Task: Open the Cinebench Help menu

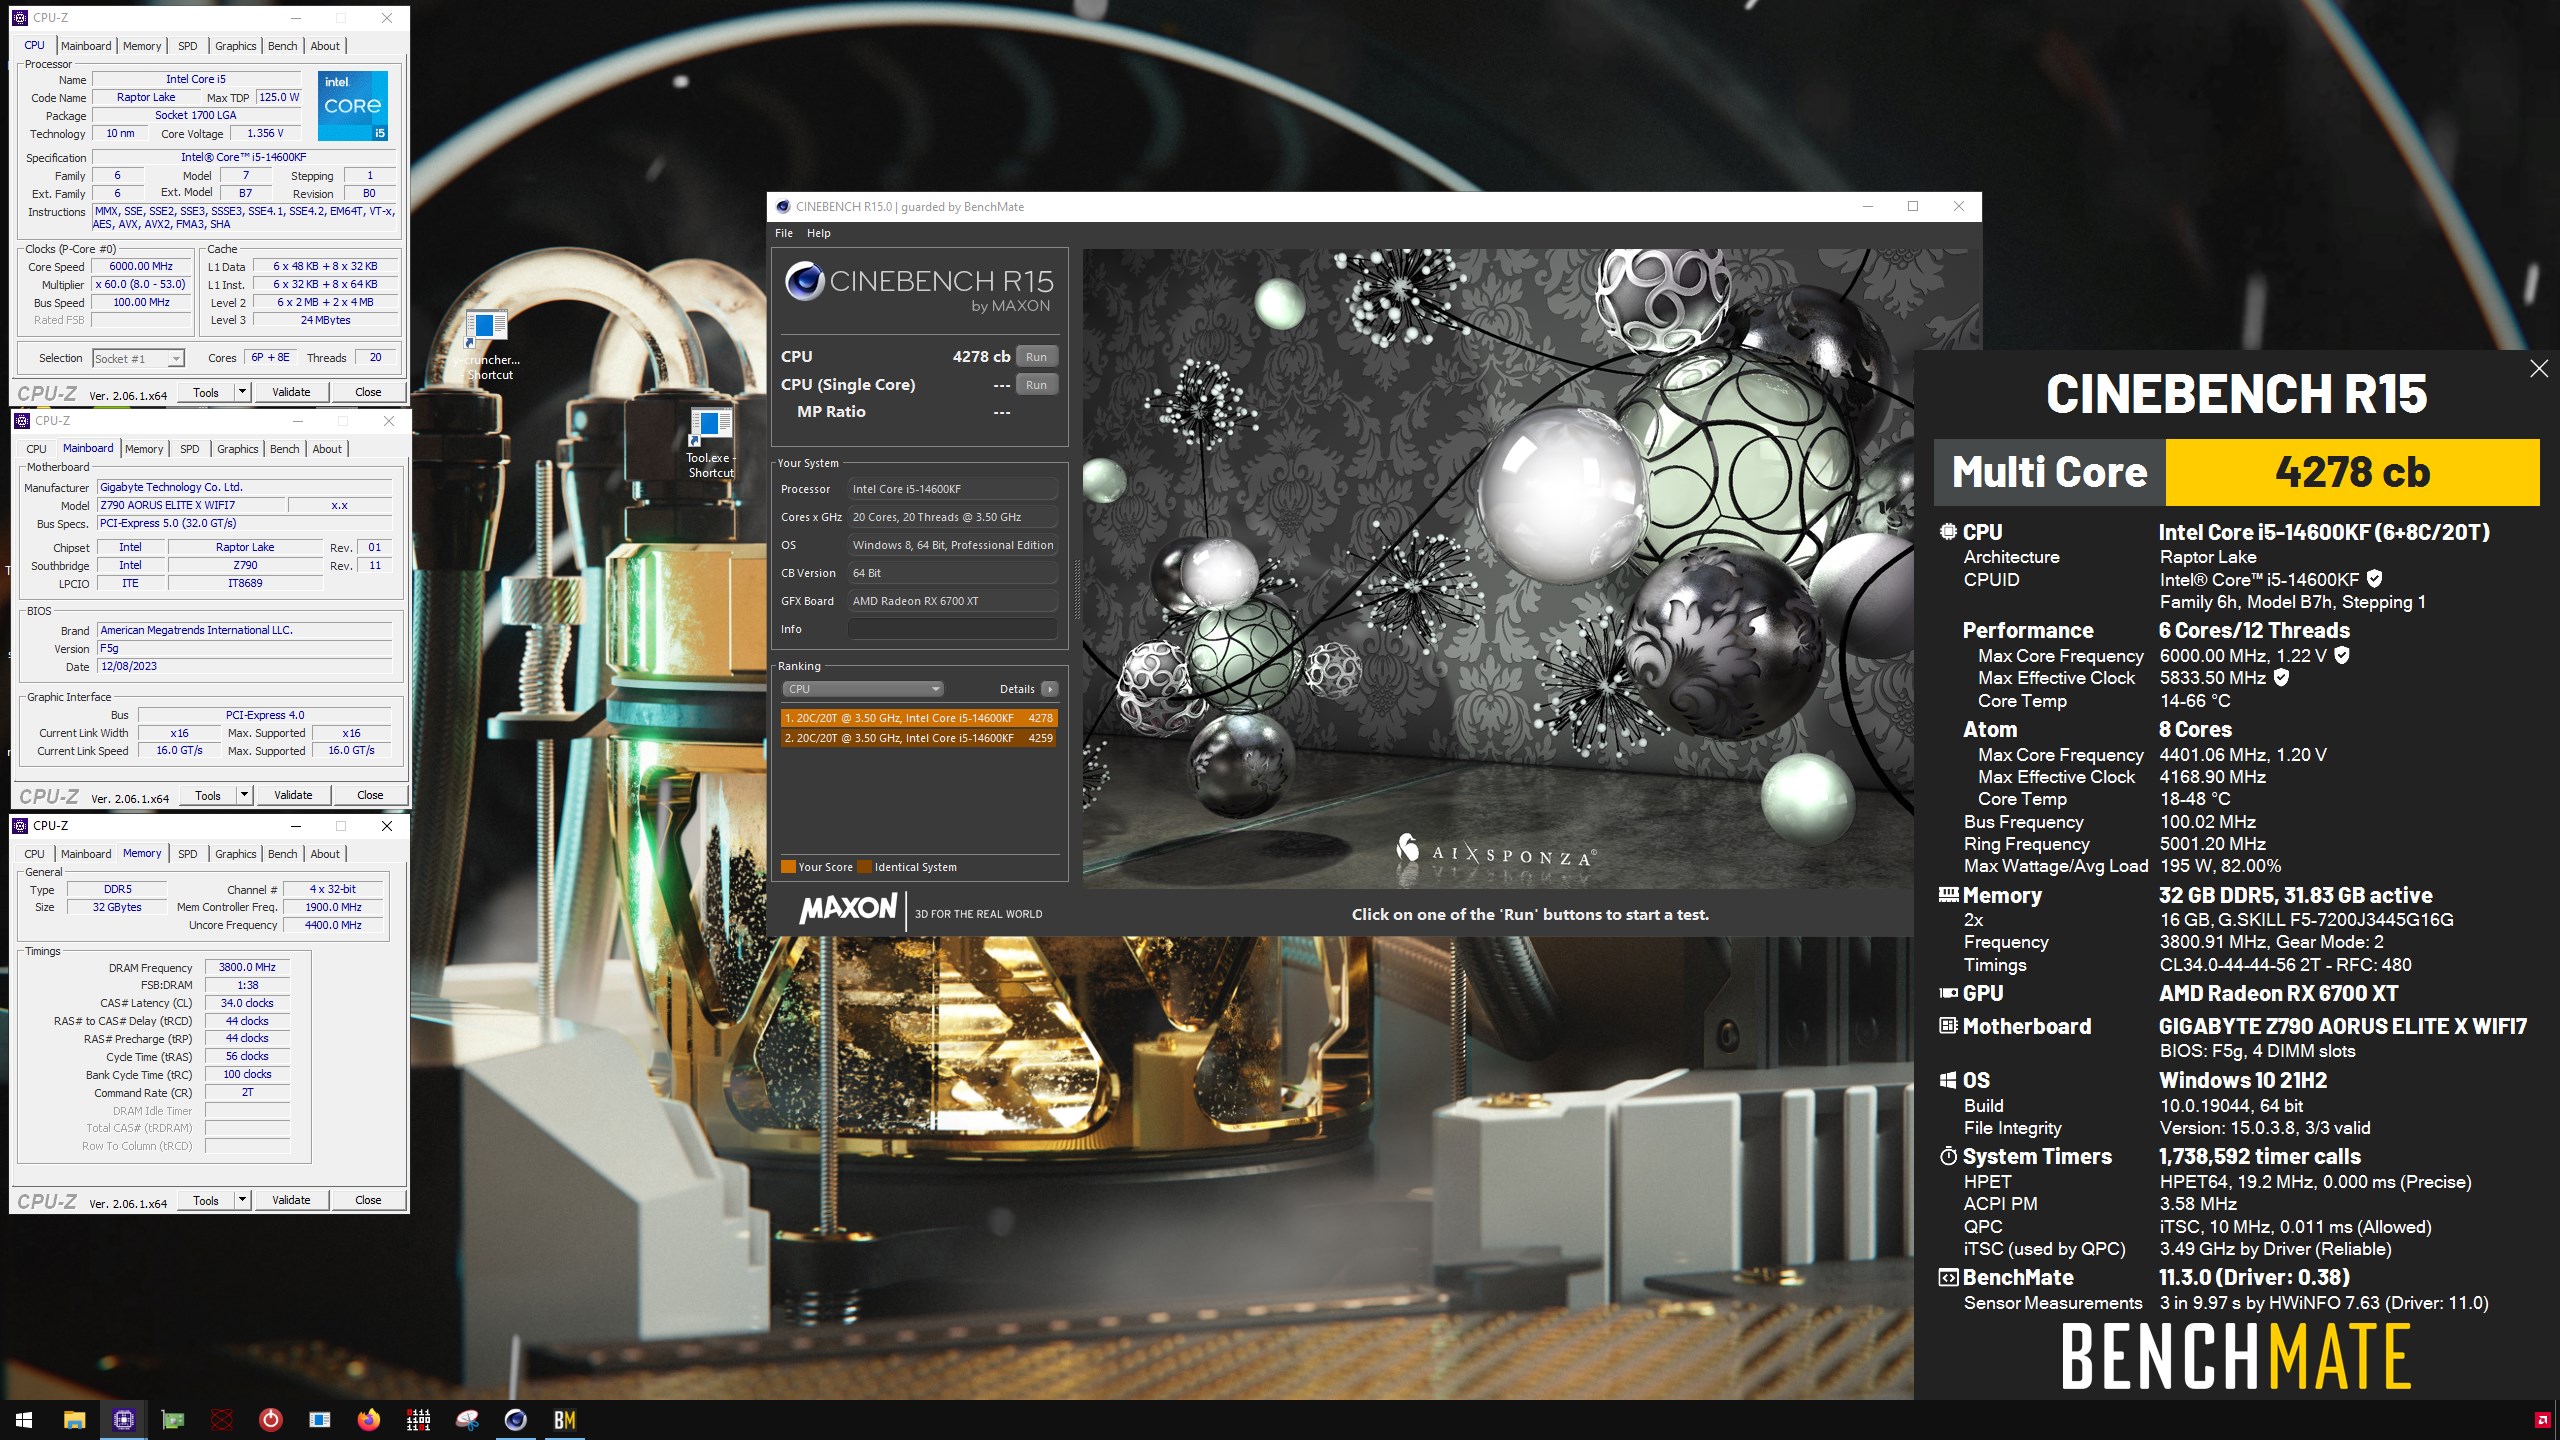Action: (819, 233)
